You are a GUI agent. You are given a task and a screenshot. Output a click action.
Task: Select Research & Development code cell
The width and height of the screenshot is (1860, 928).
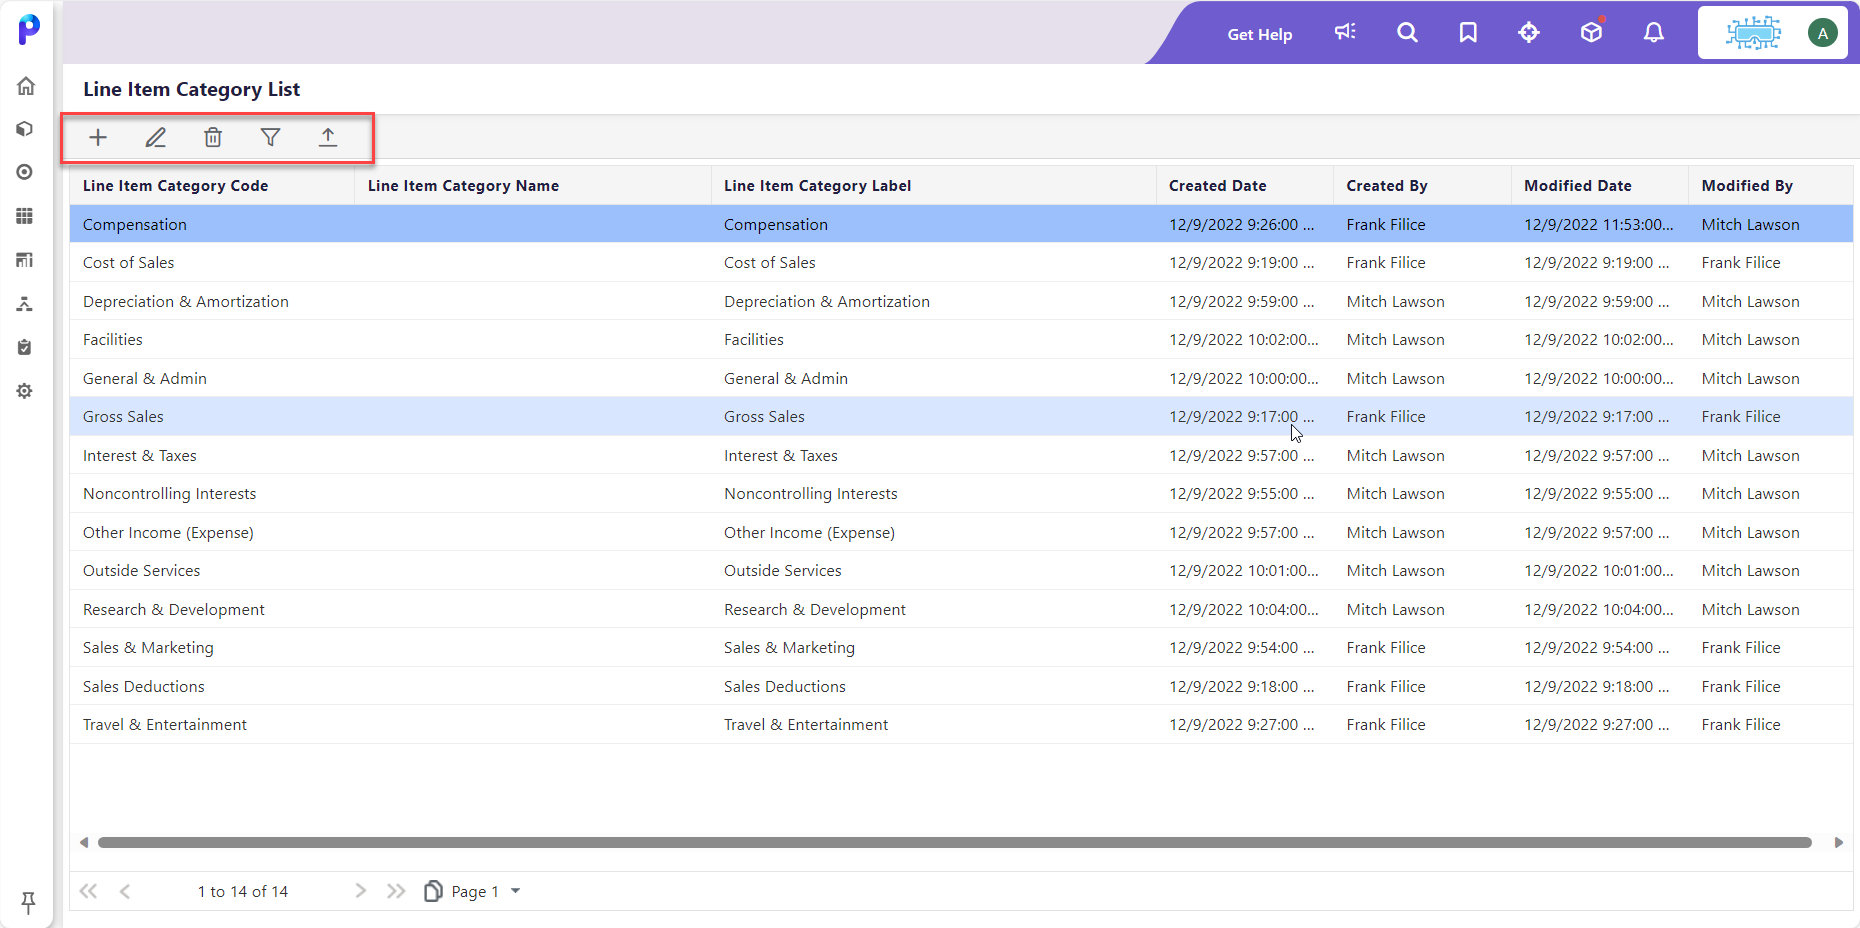coord(212,610)
